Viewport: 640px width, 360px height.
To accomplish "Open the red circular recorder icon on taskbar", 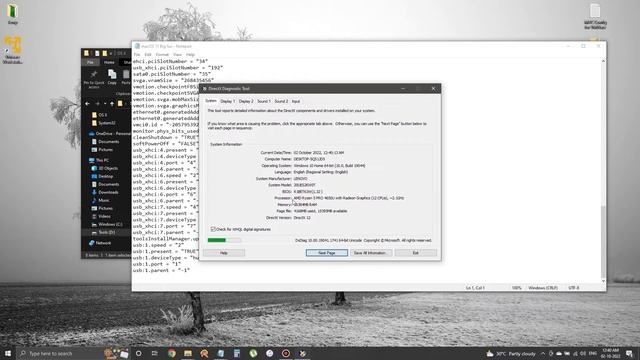I will coord(286,353).
